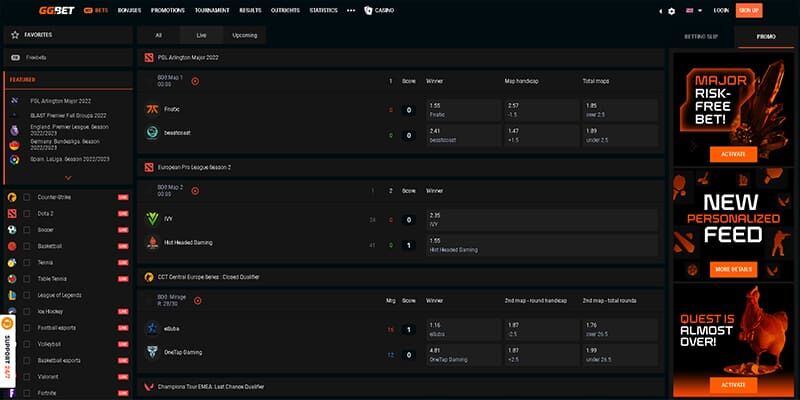This screenshot has height=400, width=800.
Task: Click the Freebets ticket icon
Action: coord(15,58)
